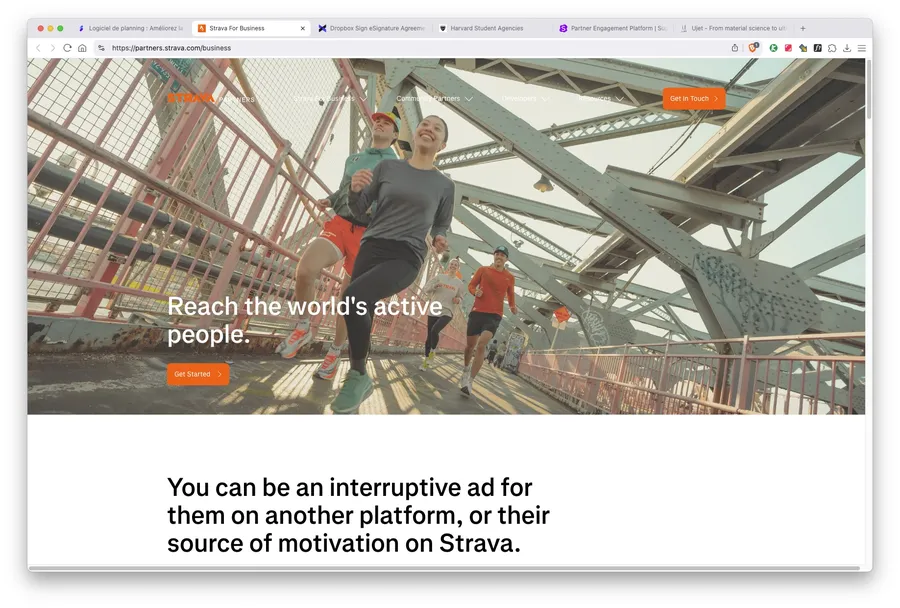
Task: Expand the Developers nav dropdown
Action: (525, 99)
